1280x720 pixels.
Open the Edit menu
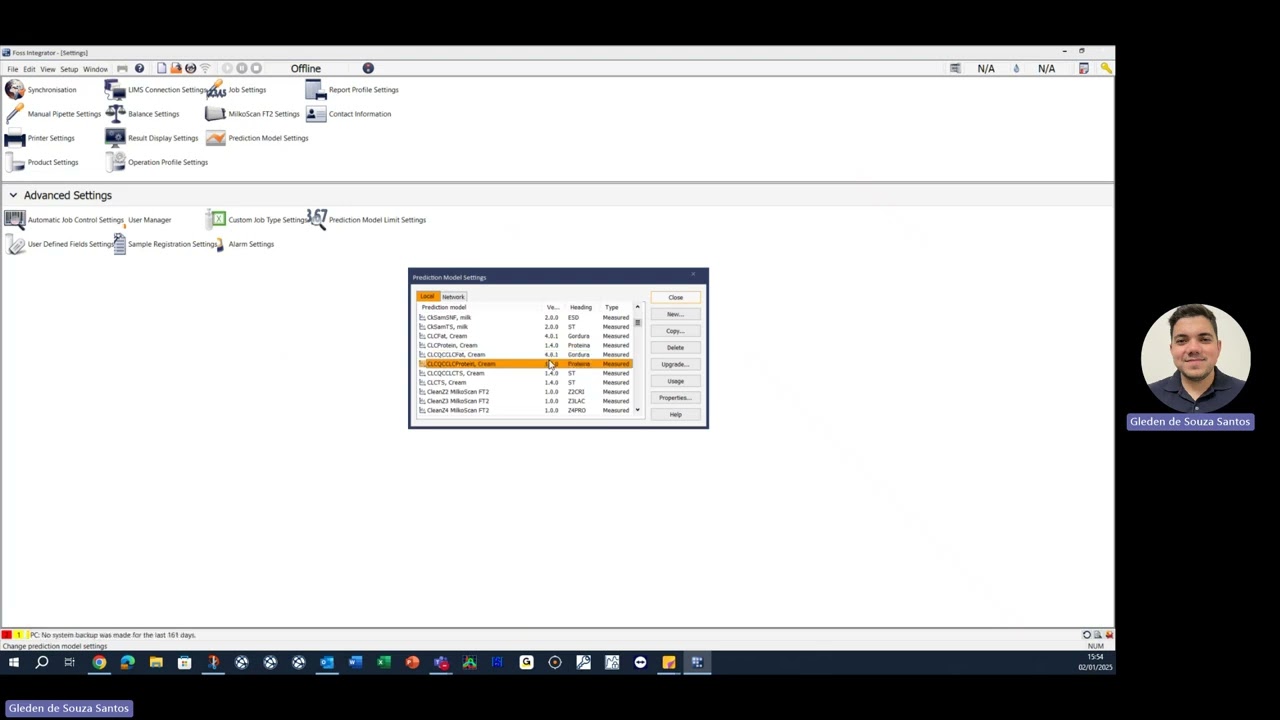point(29,69)
